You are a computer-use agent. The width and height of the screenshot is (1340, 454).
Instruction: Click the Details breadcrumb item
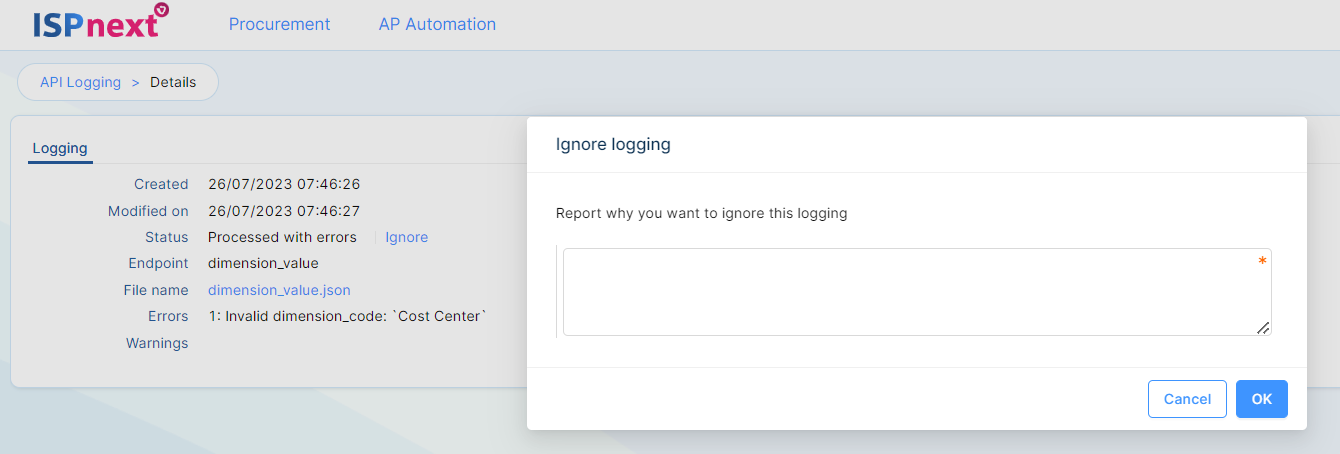[173, 82]
